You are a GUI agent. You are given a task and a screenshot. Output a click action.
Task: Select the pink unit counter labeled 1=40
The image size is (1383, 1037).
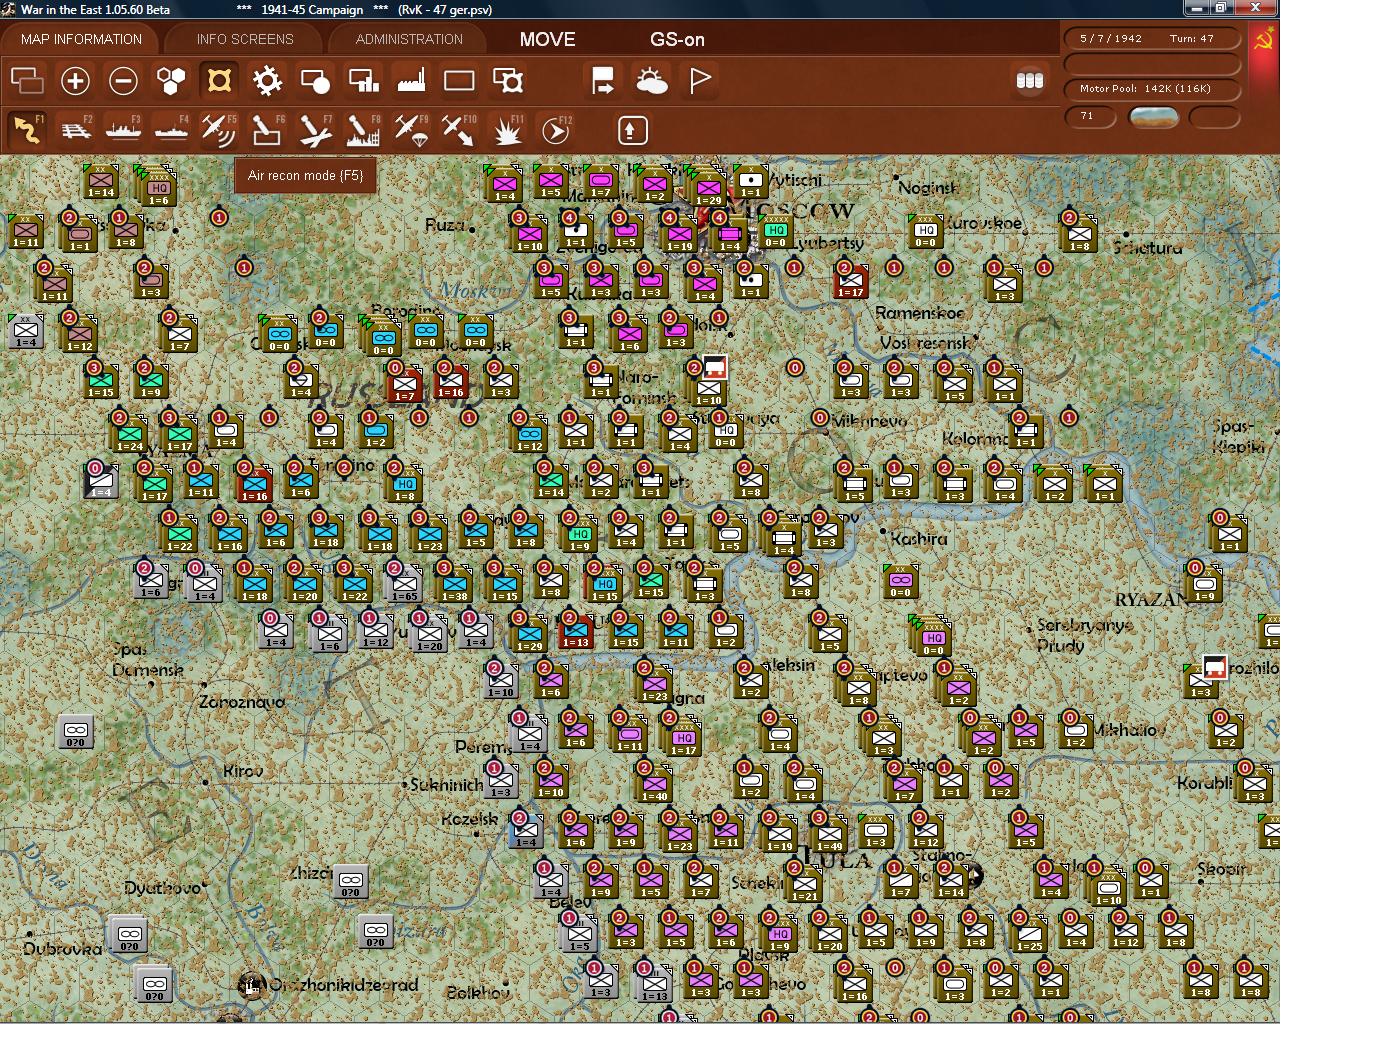tap(654, 780)
